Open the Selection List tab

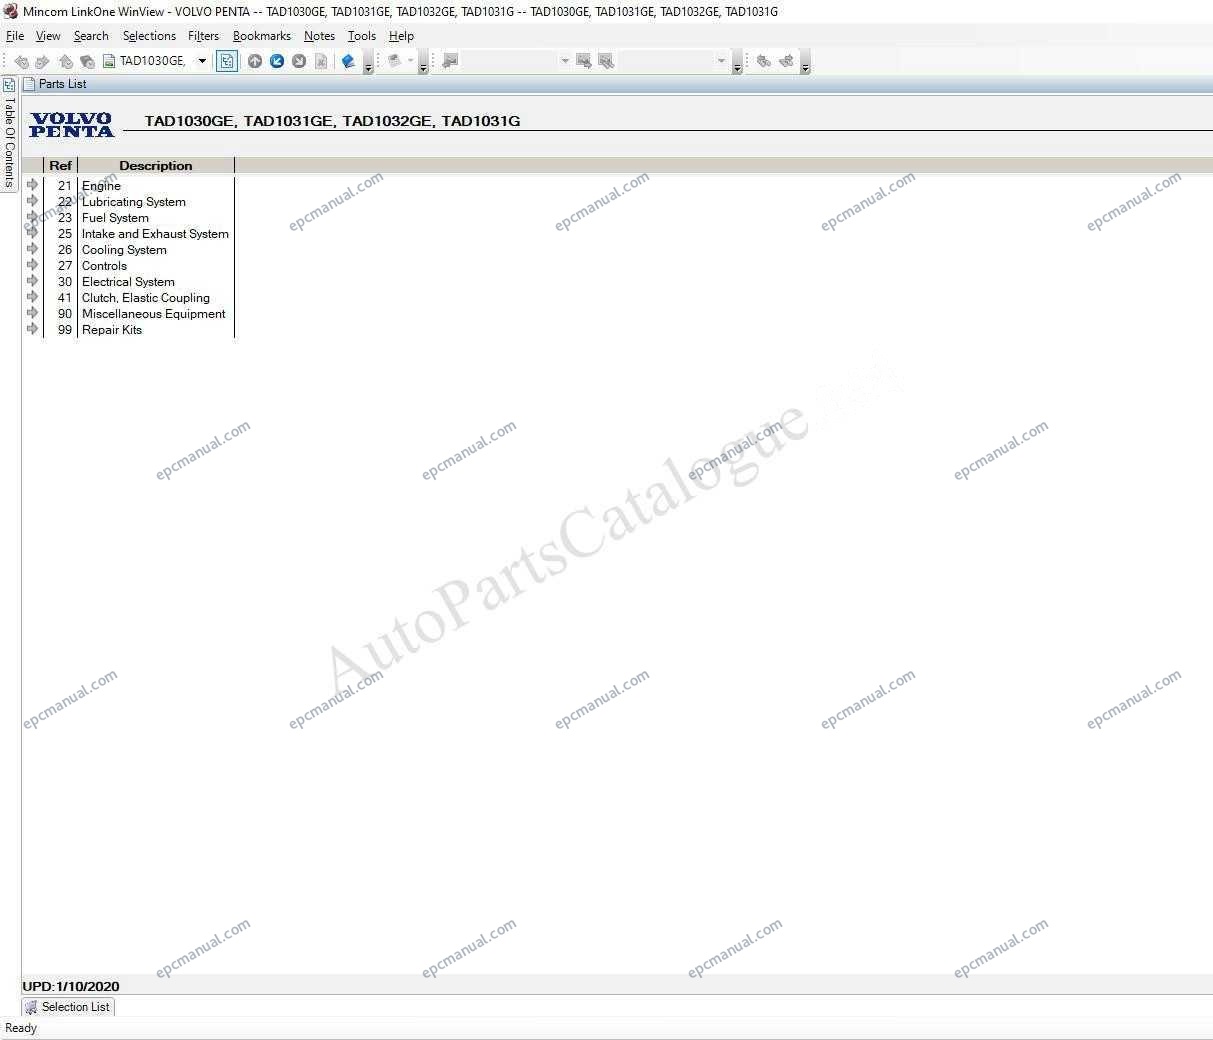click(x=68, y=1007)
